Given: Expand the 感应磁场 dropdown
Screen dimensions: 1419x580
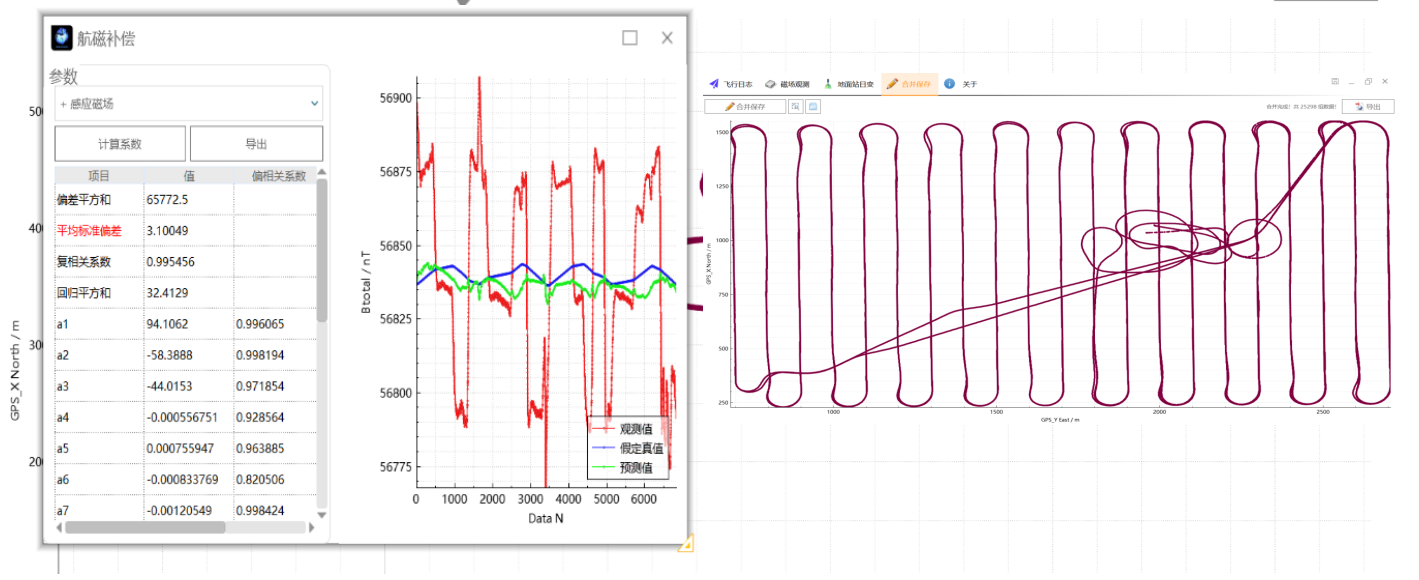Looking at the screenshot, I should coord(315,103).
